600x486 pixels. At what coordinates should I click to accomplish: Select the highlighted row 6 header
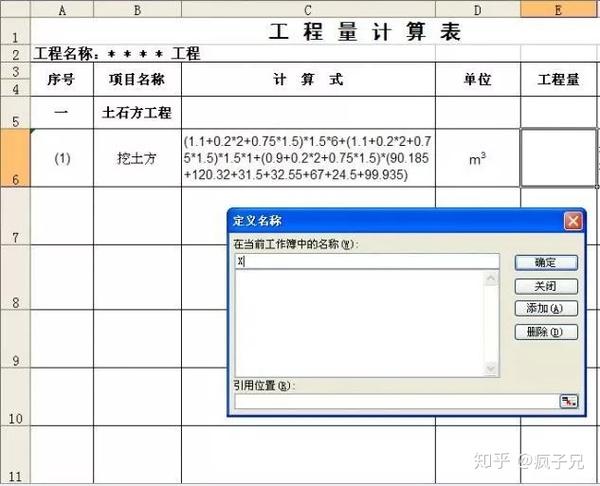(15, 158)
